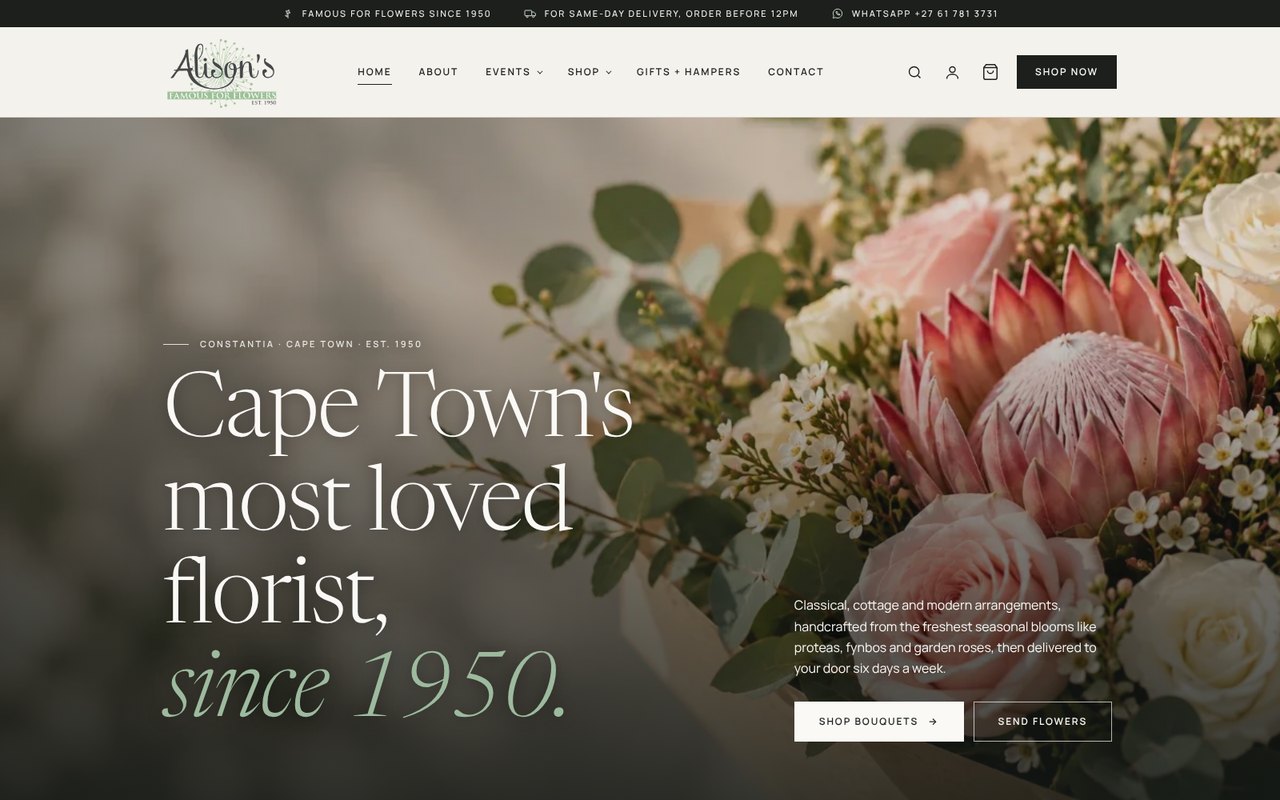The height and width of the screenshot is (800, 1280).
Task: Click 'For same-day delivery, order before 12PM' text
Action: point(671,14)
